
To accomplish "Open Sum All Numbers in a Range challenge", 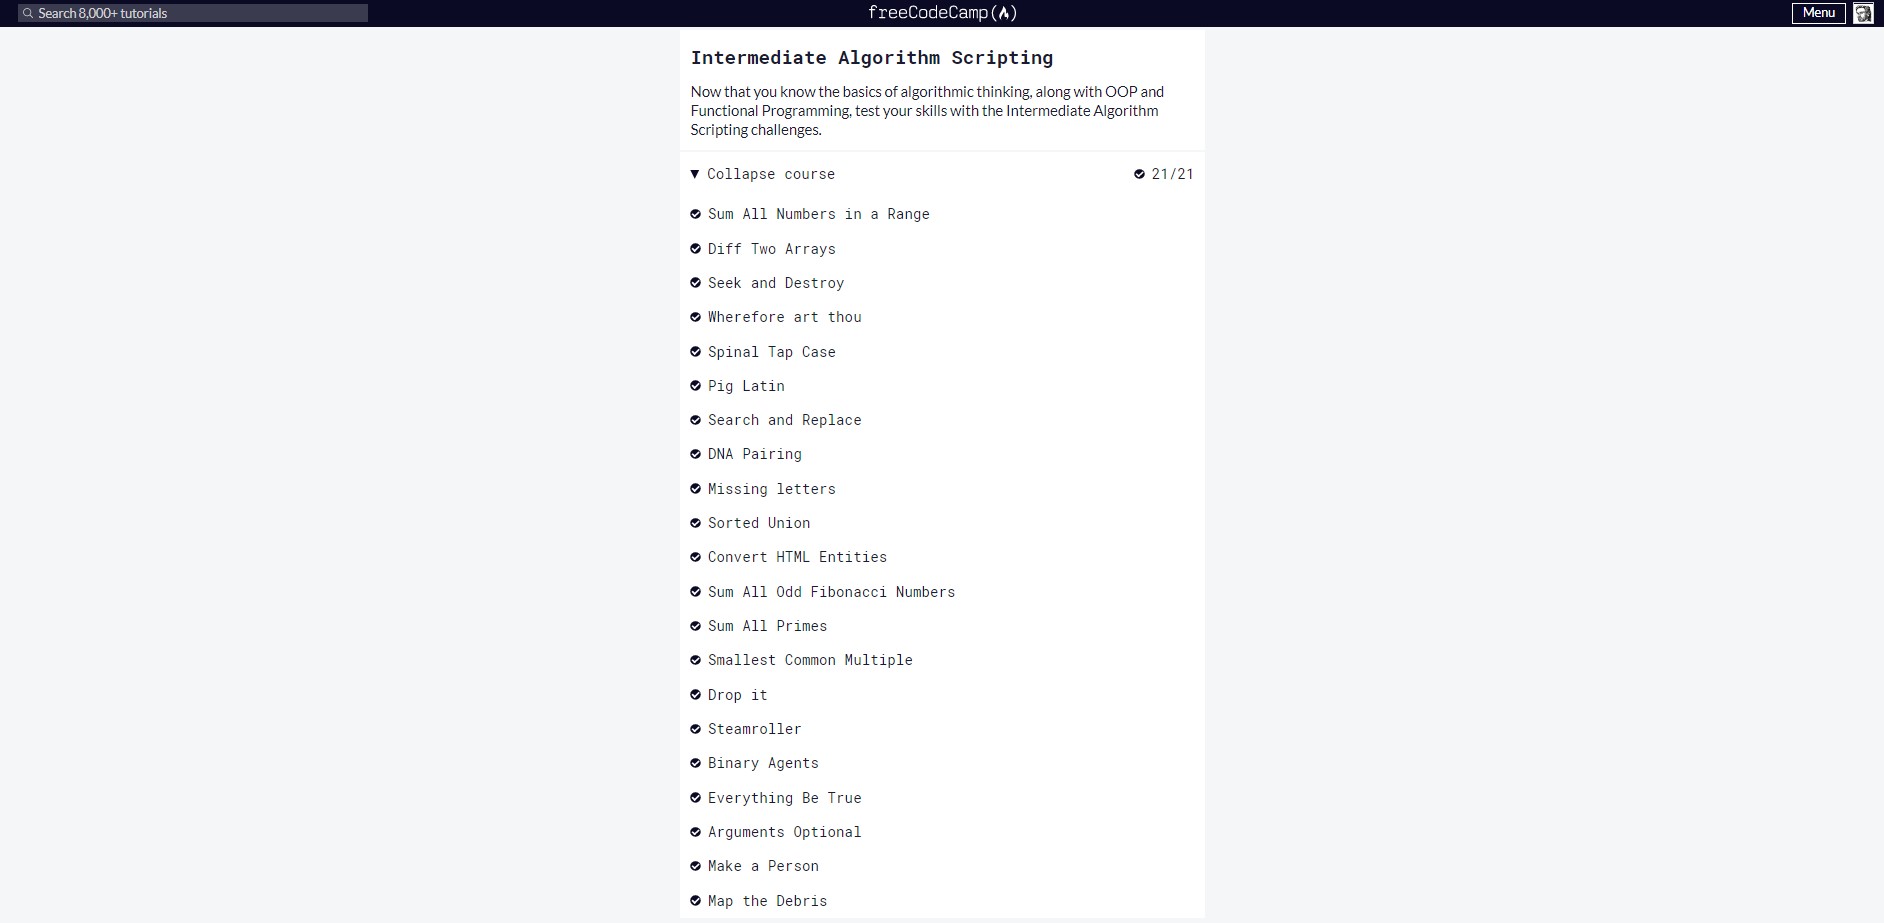I will pos(819,214).
